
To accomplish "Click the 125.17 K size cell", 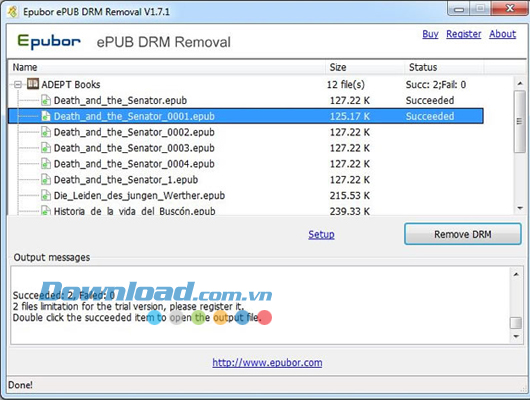I will coord(350,116).
